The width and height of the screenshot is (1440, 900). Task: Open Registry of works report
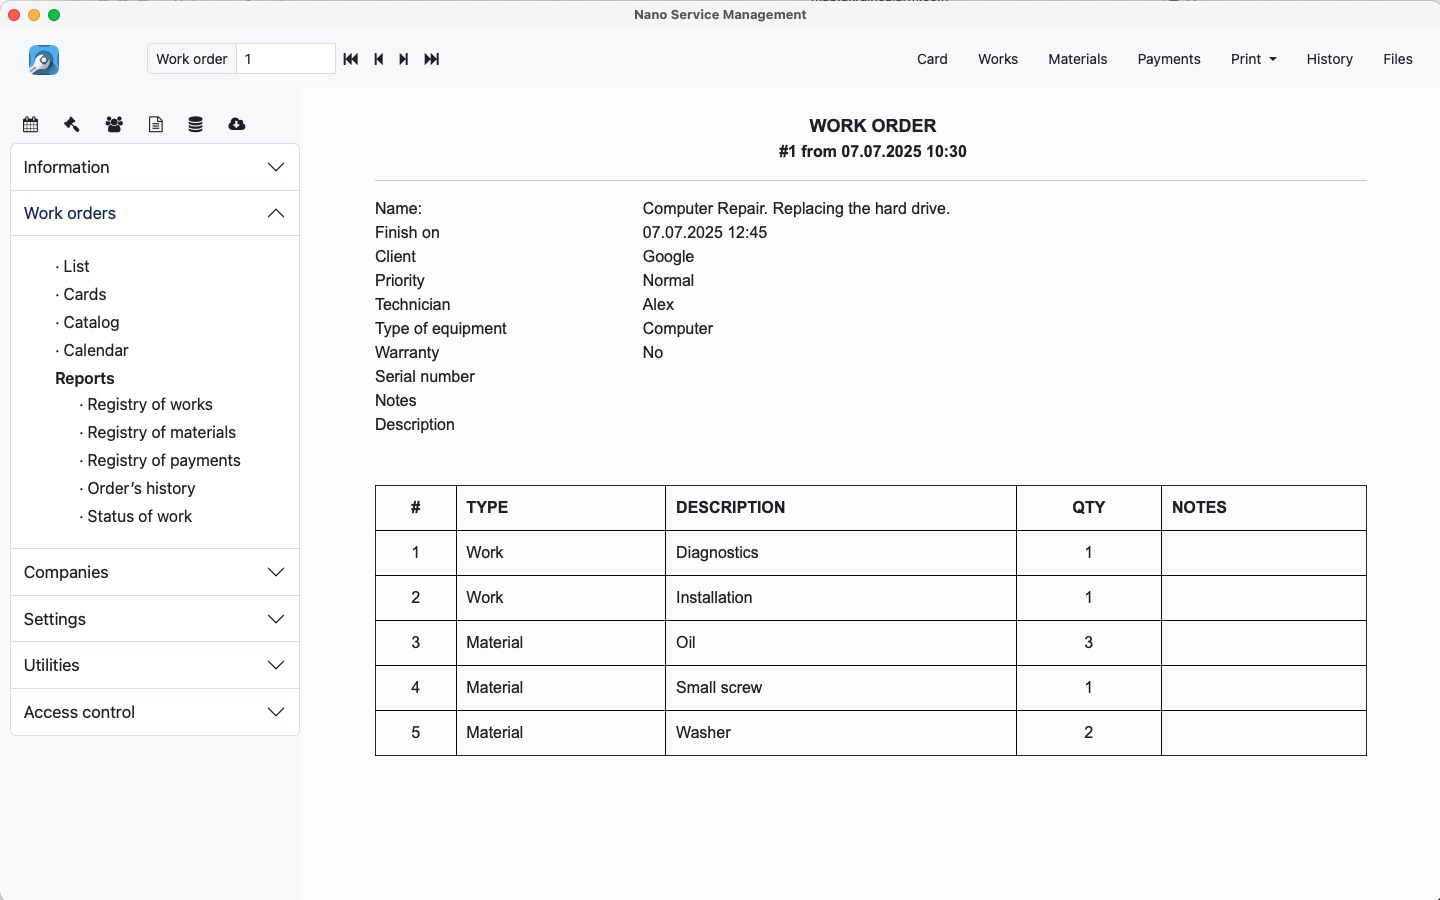pos(149,404)
